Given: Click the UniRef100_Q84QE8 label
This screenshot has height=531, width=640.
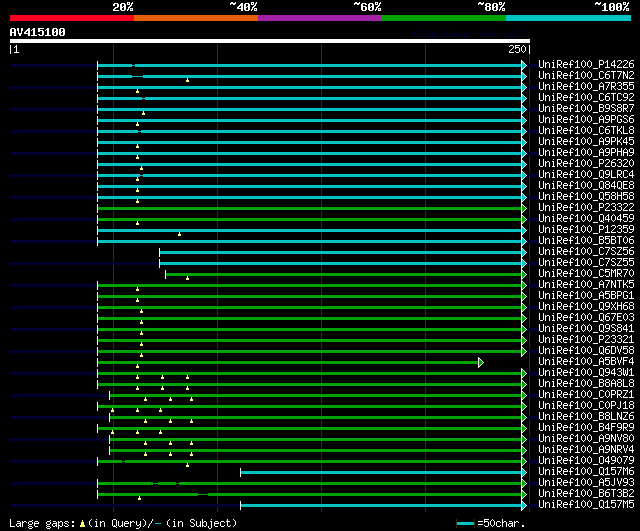Looking at the screenshot, I should tap(586, 186).
